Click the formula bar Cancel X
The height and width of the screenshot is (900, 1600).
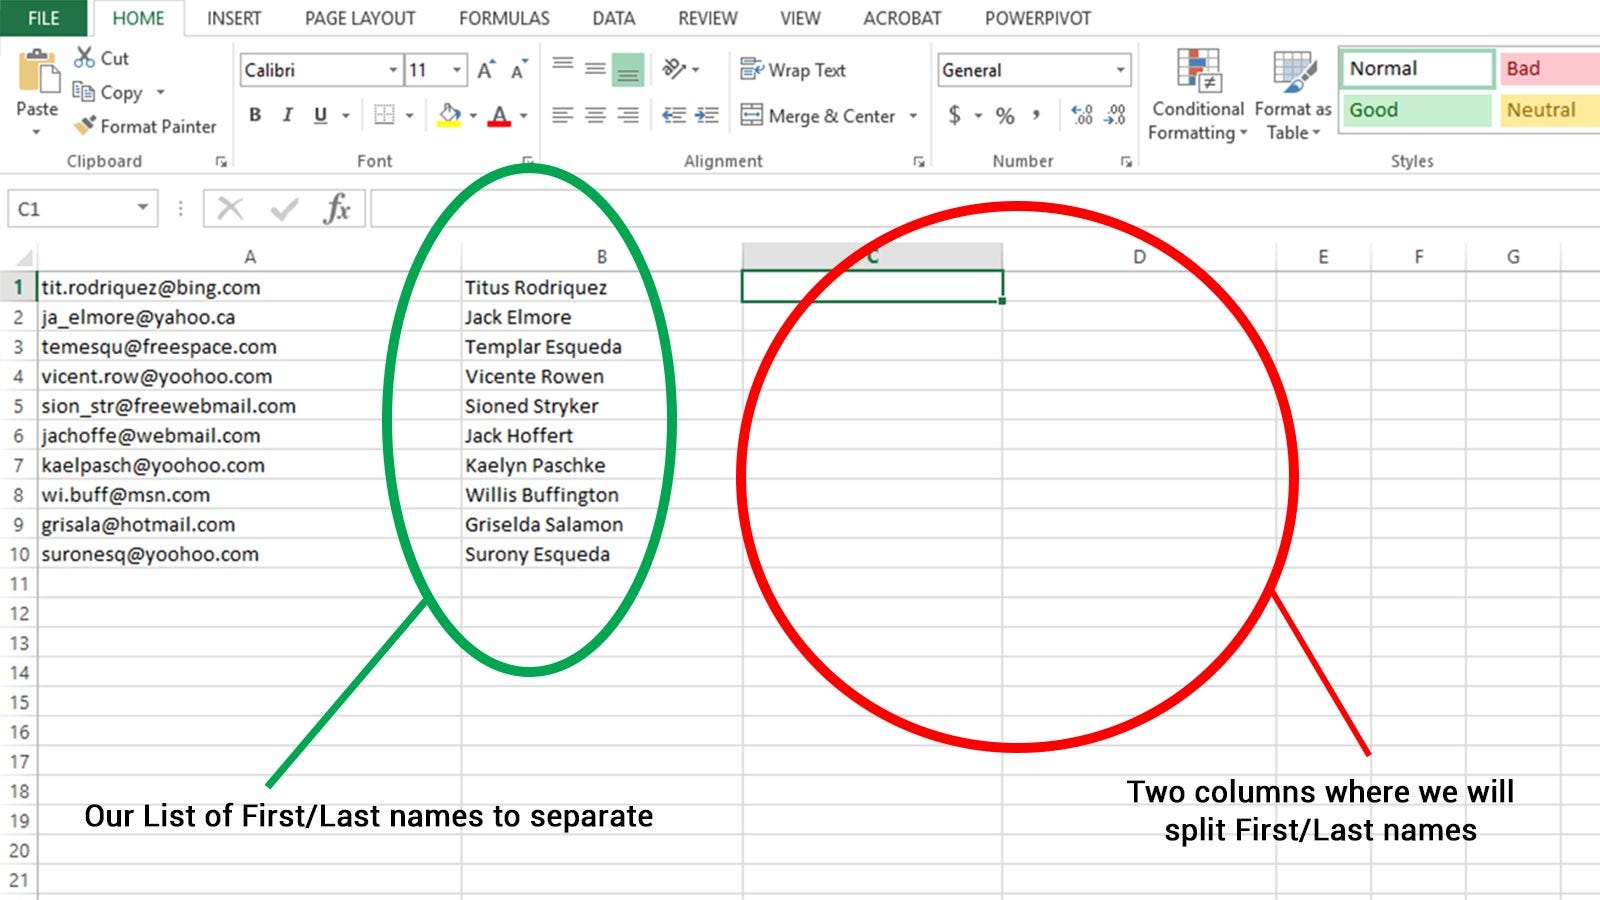click(x=230, y=208)
